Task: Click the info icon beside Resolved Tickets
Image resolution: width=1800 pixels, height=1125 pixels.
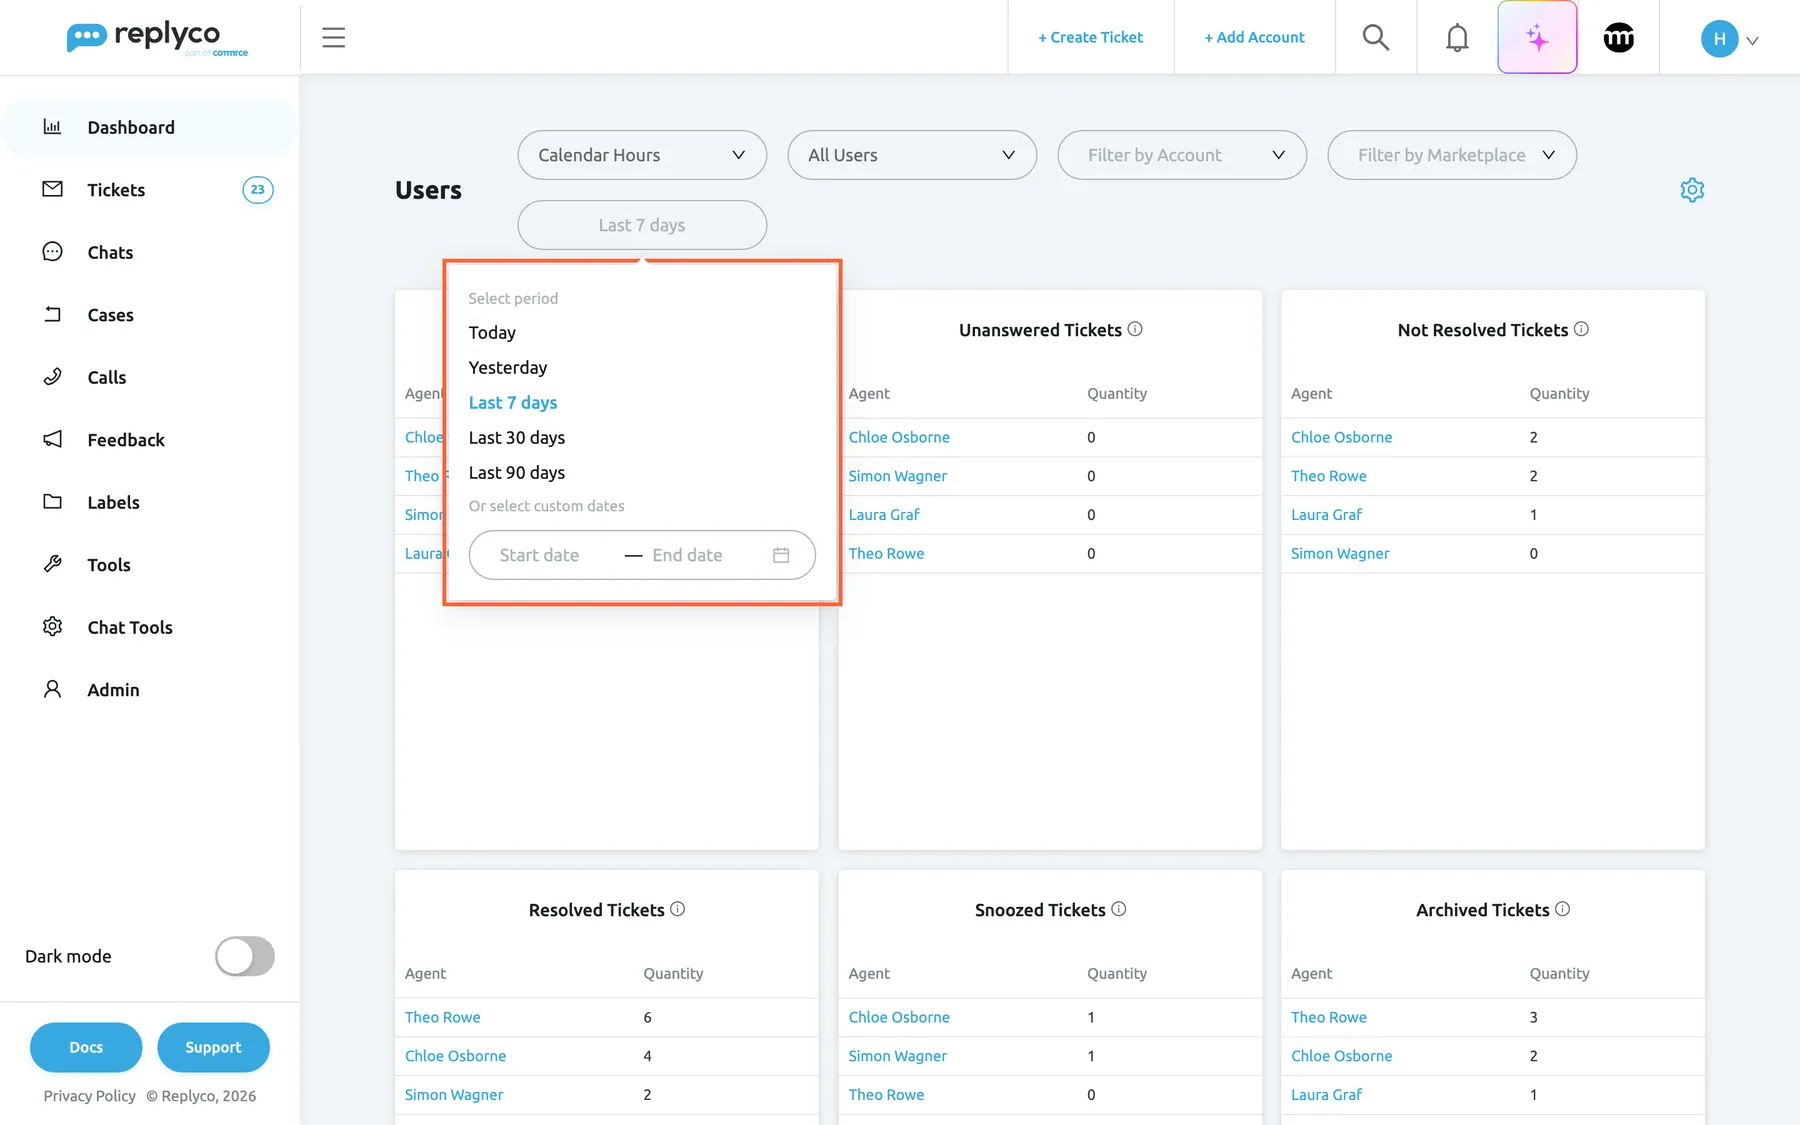Action: pos(677,909)
